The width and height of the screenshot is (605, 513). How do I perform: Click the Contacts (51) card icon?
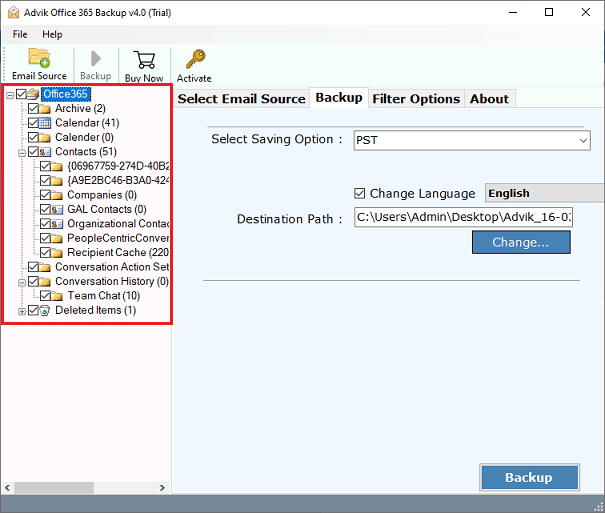(45, 152)
